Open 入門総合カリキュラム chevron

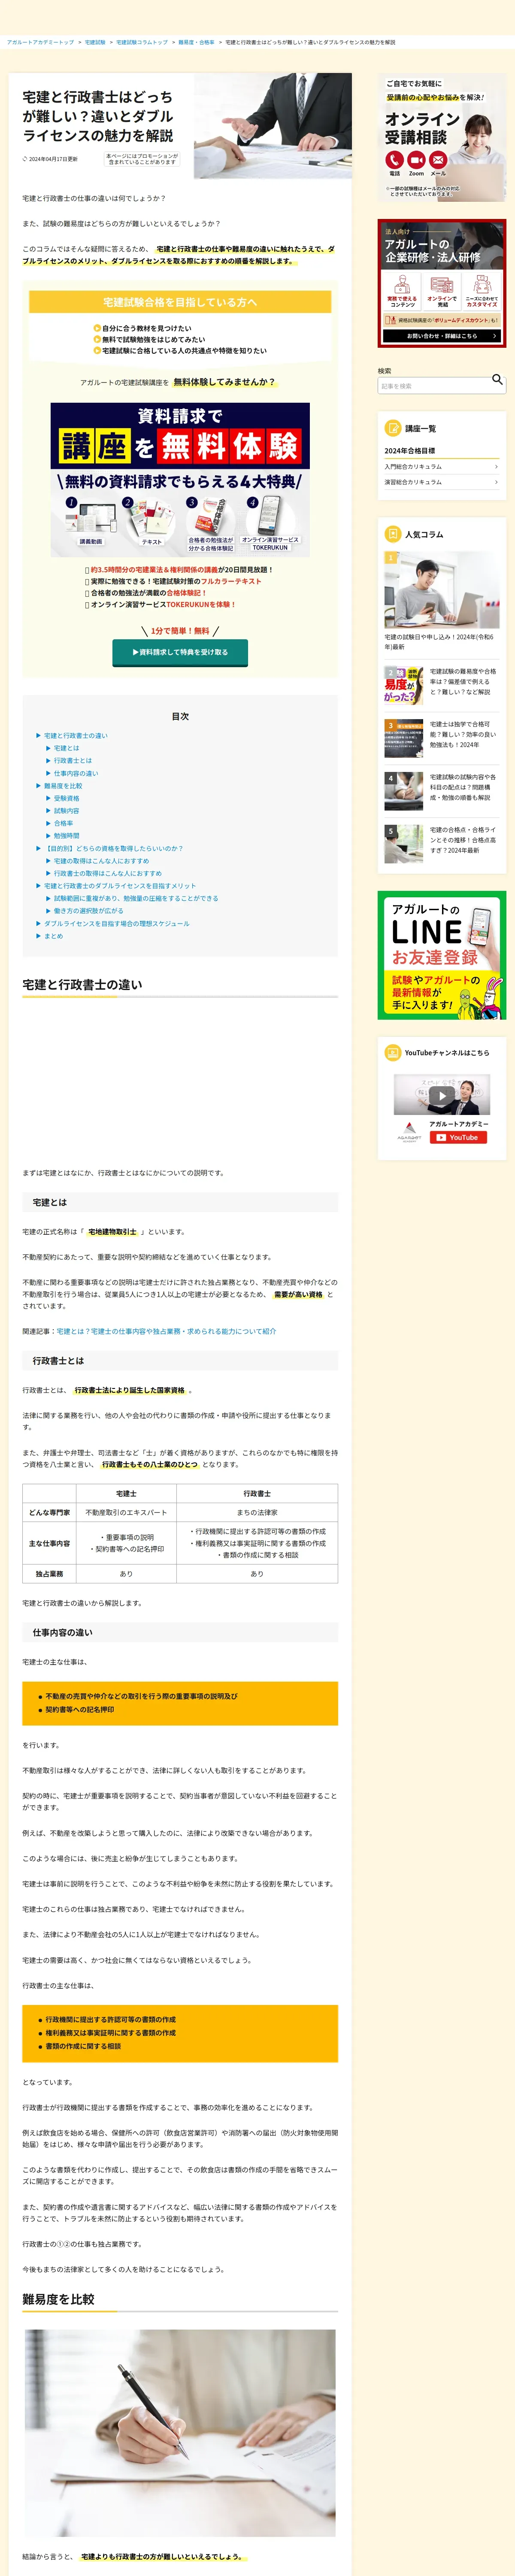[496, 467]
